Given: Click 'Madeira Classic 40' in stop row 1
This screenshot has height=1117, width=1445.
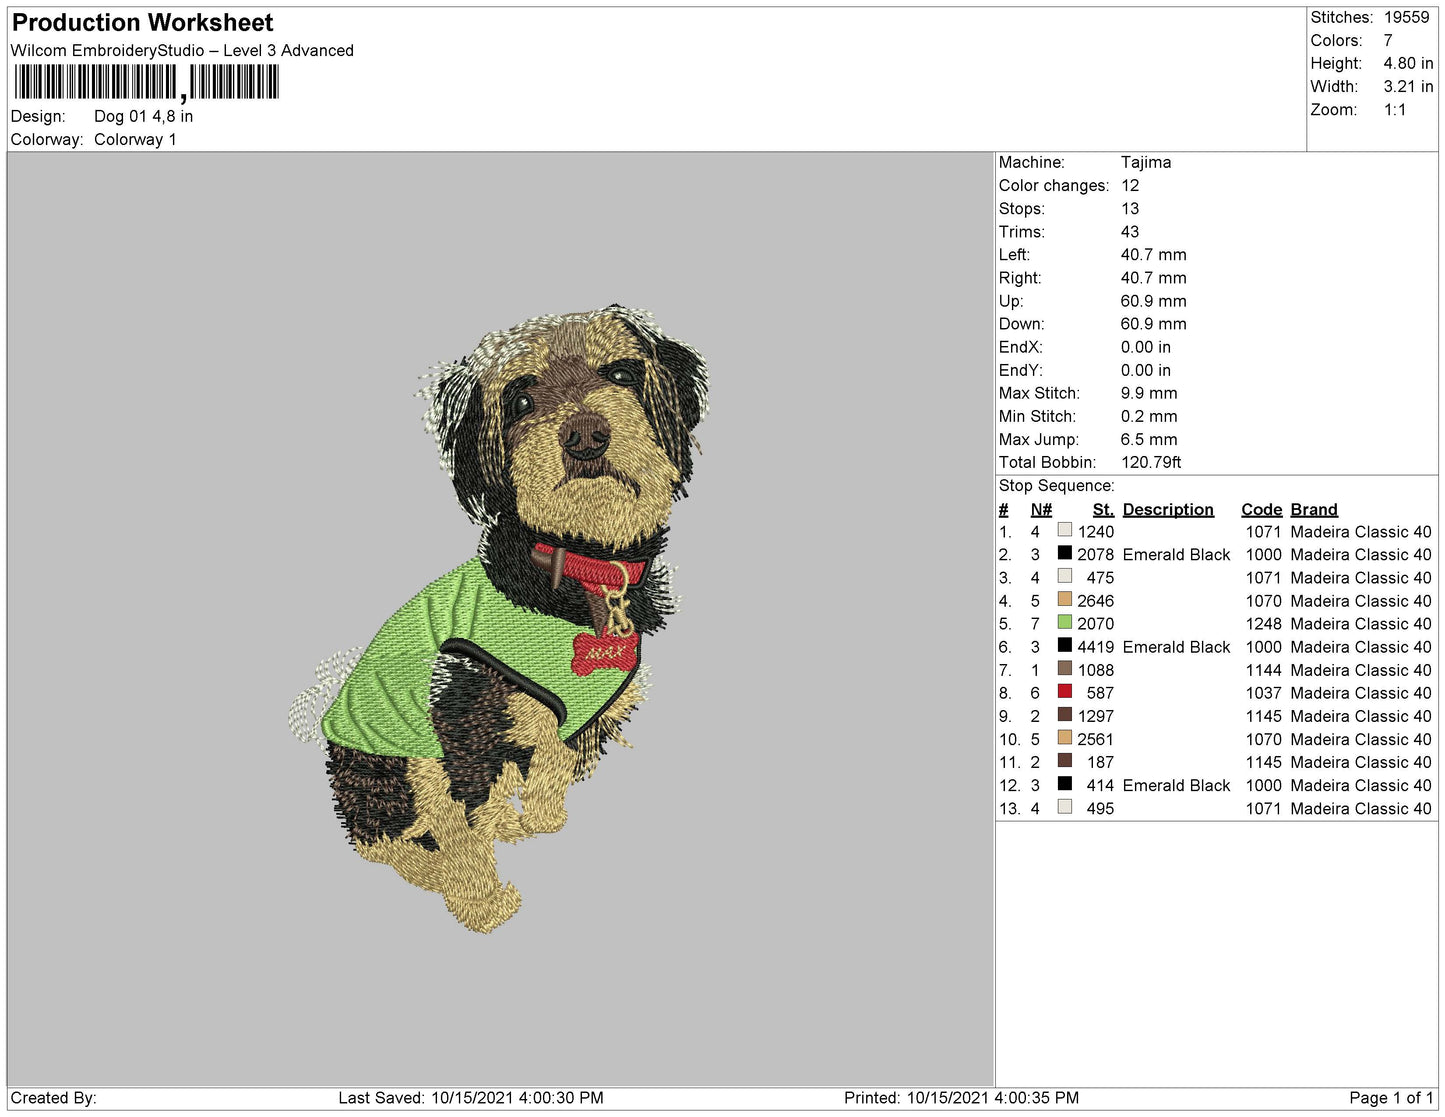Looking at the screenshot, I should click(1361, 532).
